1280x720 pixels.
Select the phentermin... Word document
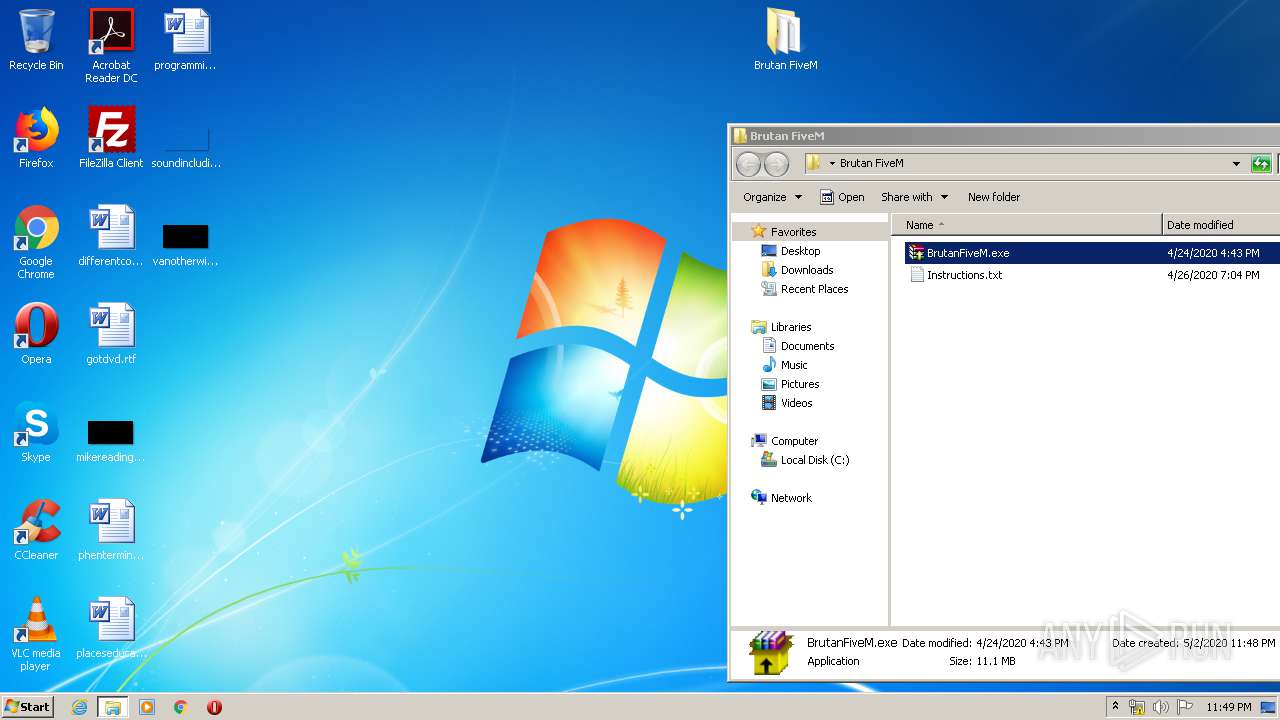point(111,530)
